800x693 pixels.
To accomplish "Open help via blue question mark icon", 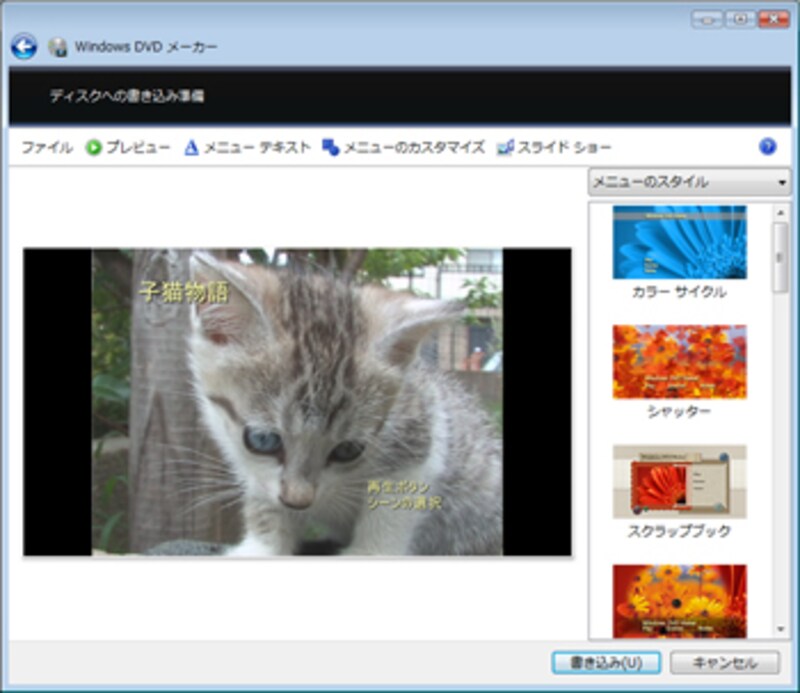I will [x=767, y=146].
